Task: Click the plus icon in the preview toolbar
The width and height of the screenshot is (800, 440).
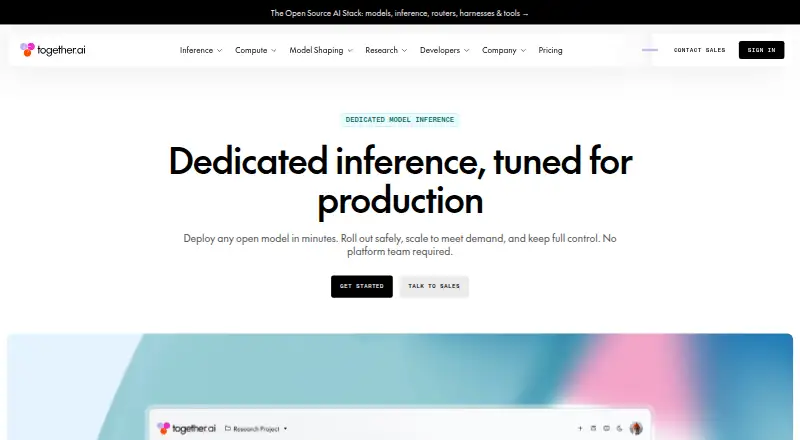Action: [x=580, y=428]
